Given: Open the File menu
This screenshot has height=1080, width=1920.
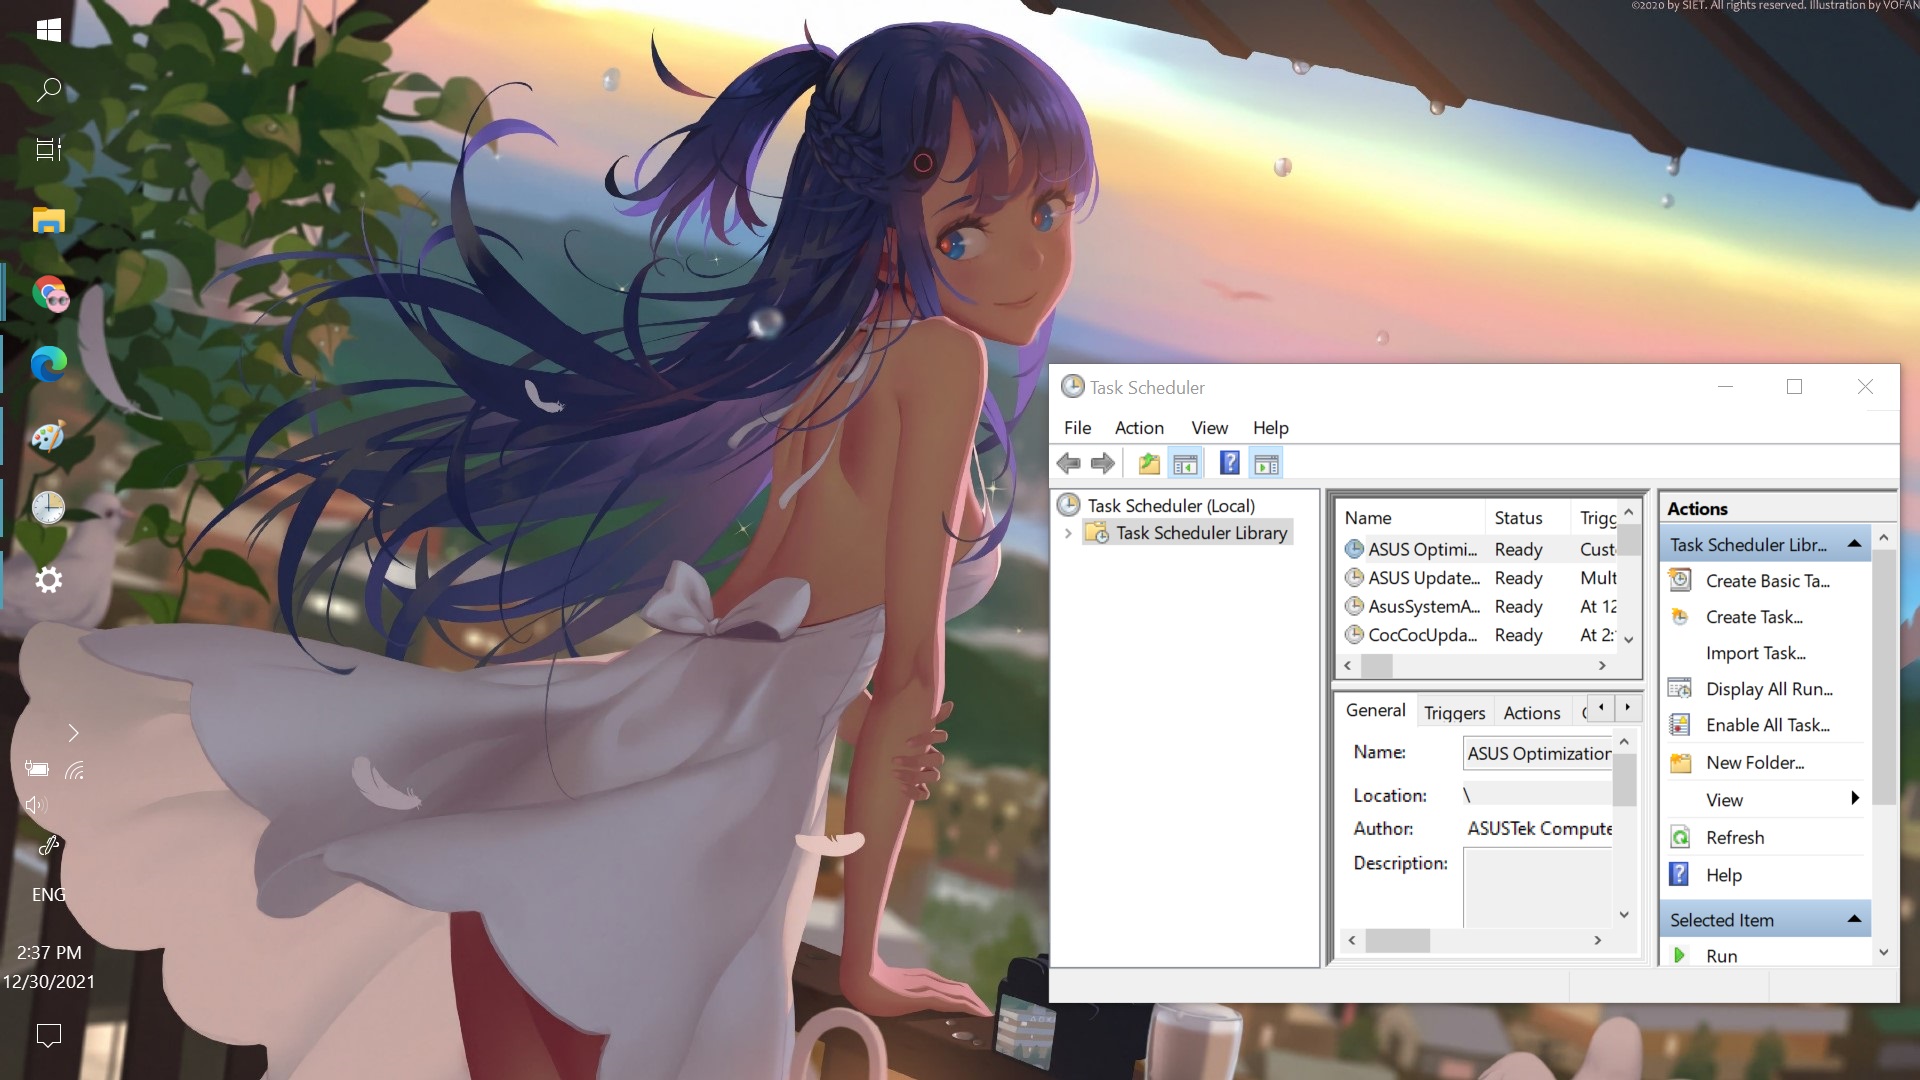Looking at the screenshot, I should [1077, 428].
